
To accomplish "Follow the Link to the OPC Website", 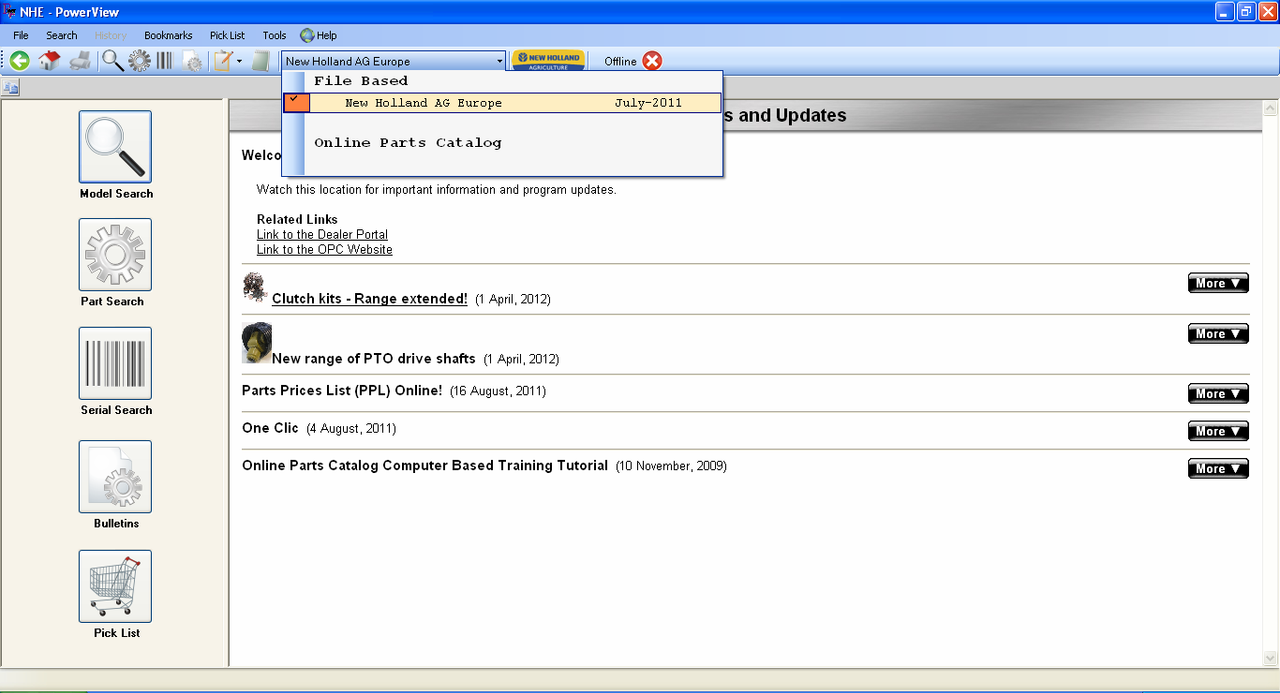I will [324, 249].
